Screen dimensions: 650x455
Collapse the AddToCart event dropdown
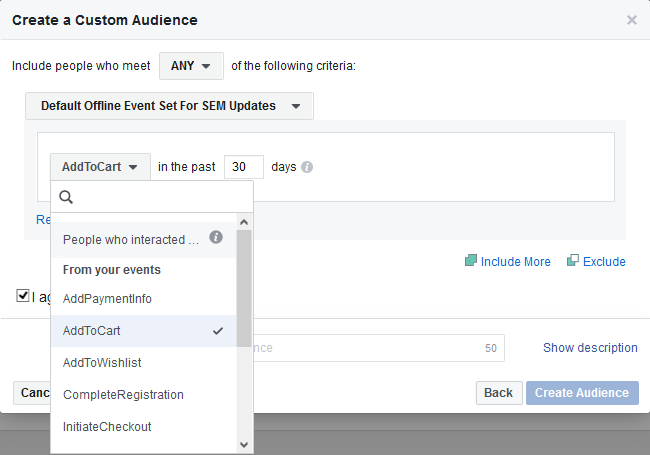[100, 167]
